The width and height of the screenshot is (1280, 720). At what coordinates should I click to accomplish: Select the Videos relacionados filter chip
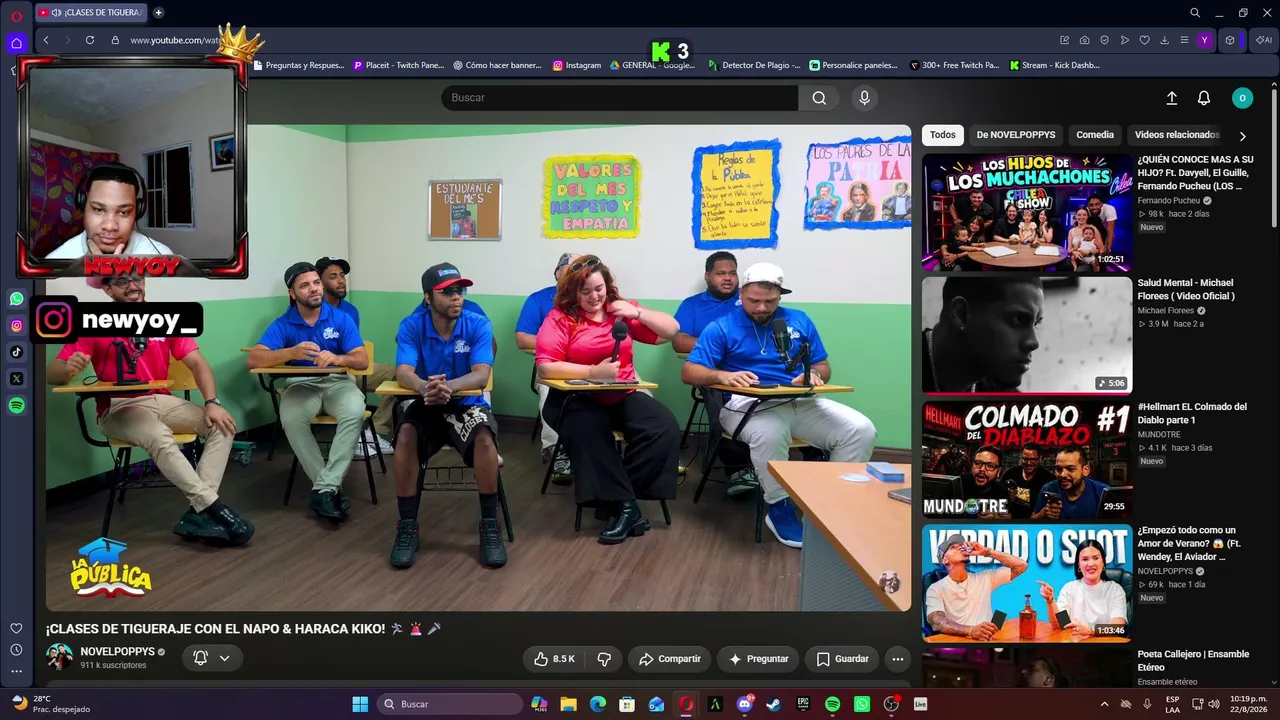click(1177, 135)
